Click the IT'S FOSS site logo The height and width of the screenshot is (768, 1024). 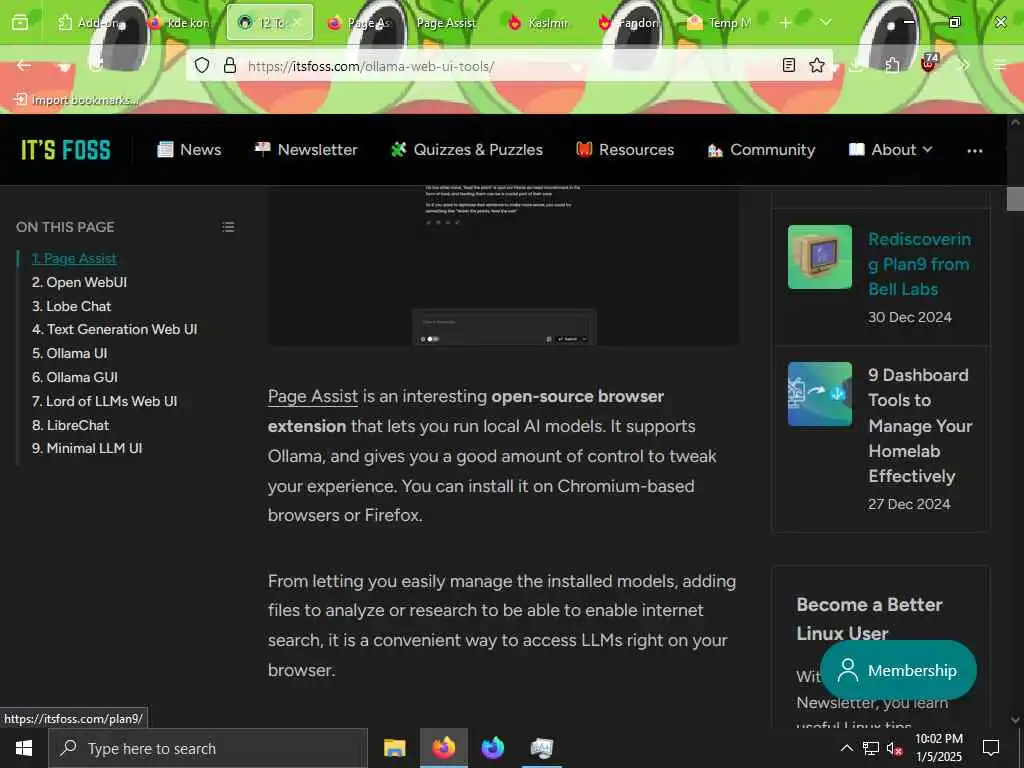66,150
